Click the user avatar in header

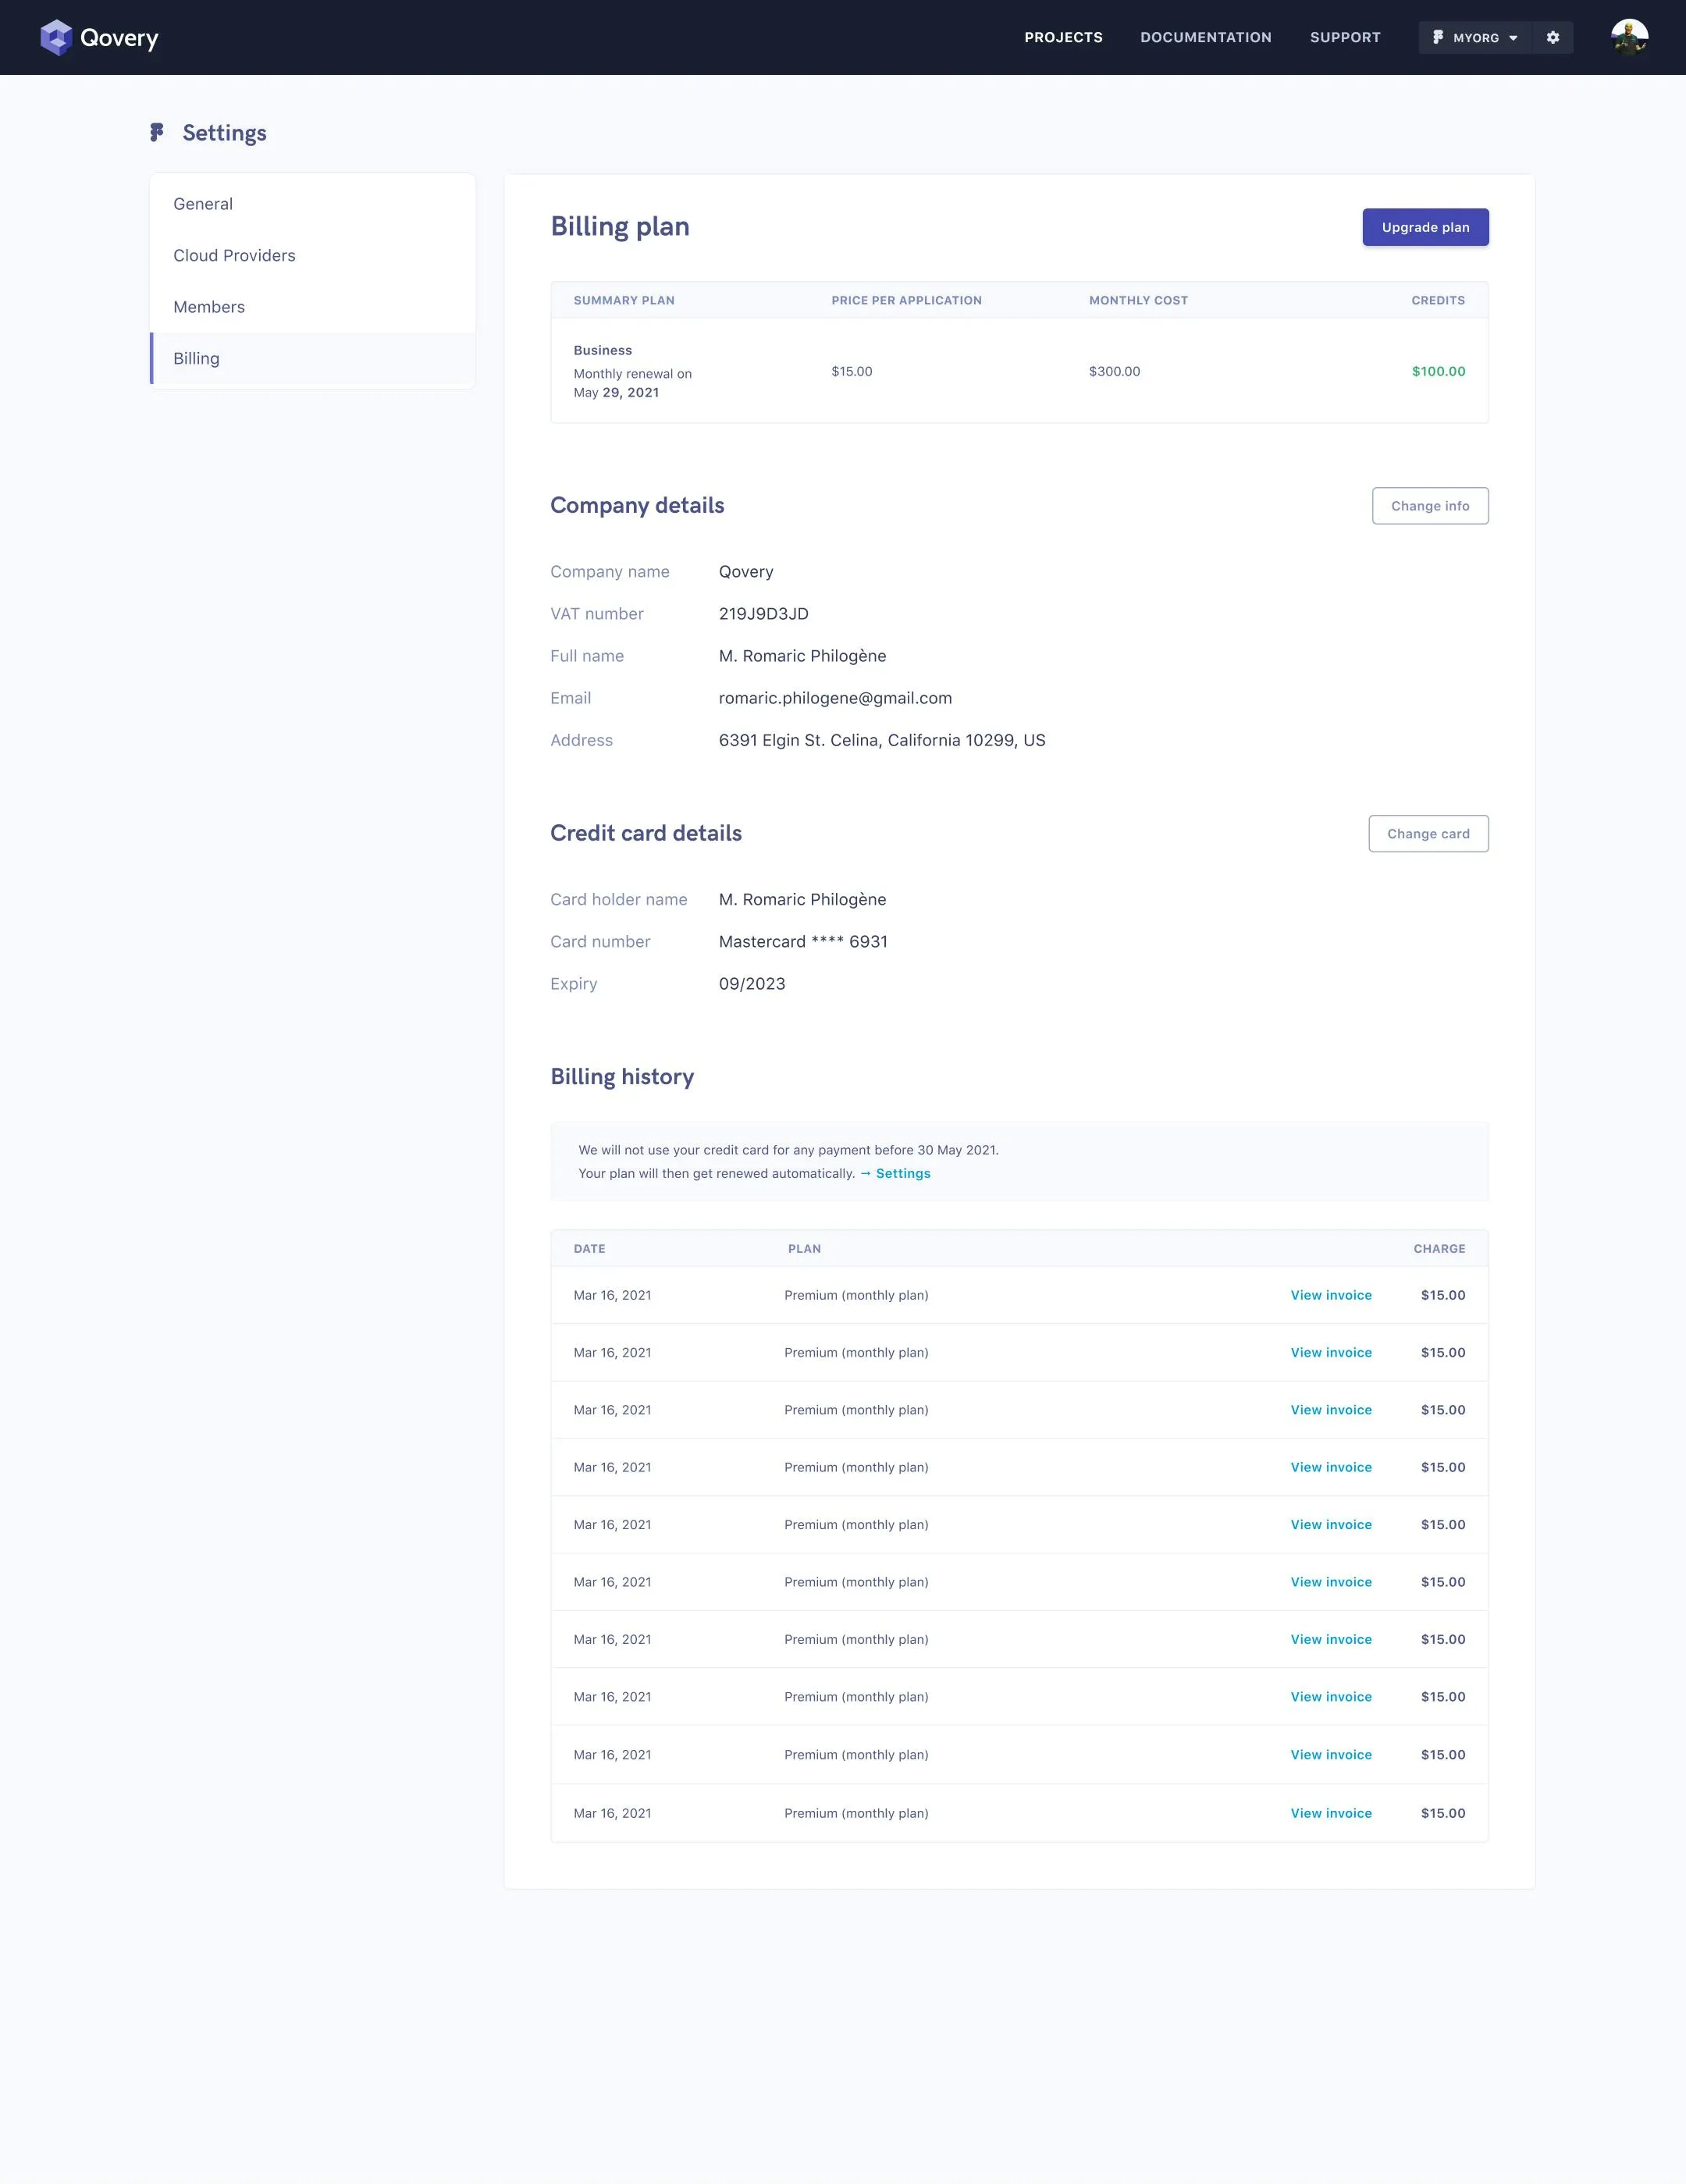click(x=1629, y=38)
